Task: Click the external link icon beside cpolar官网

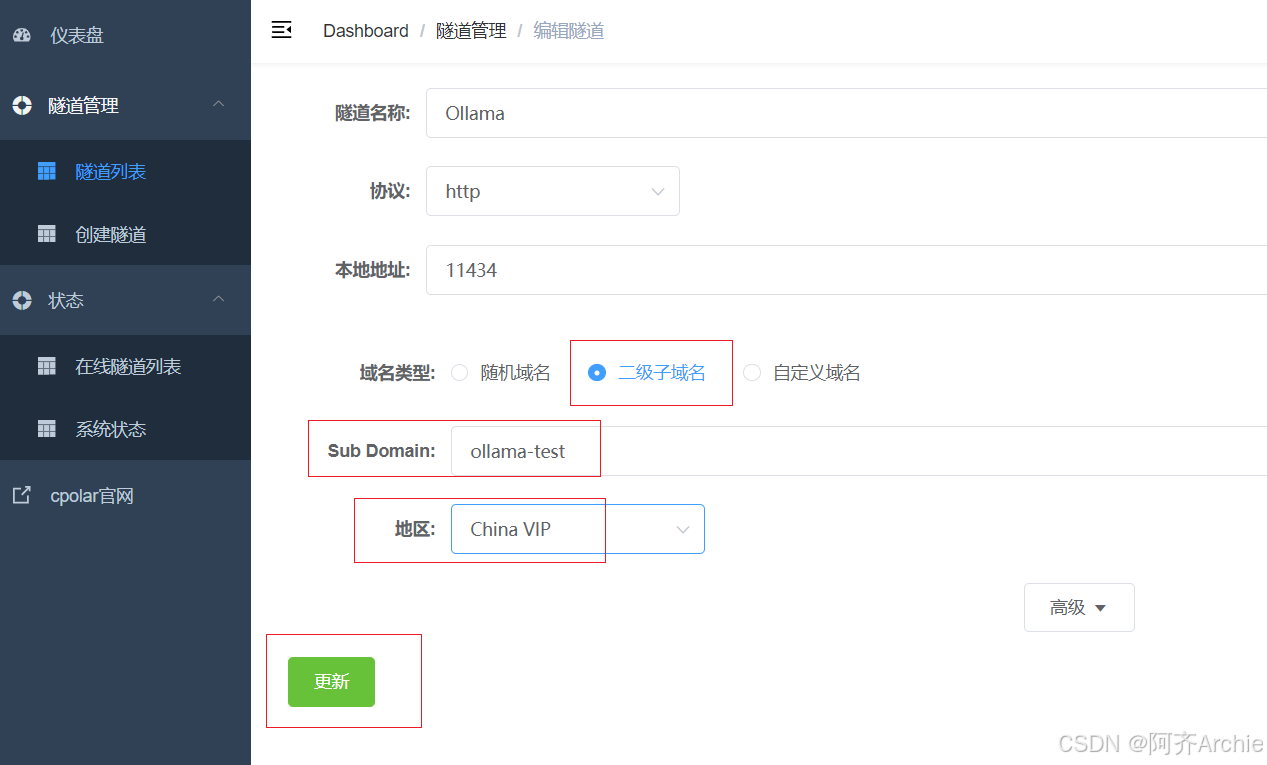Action: 21,495
